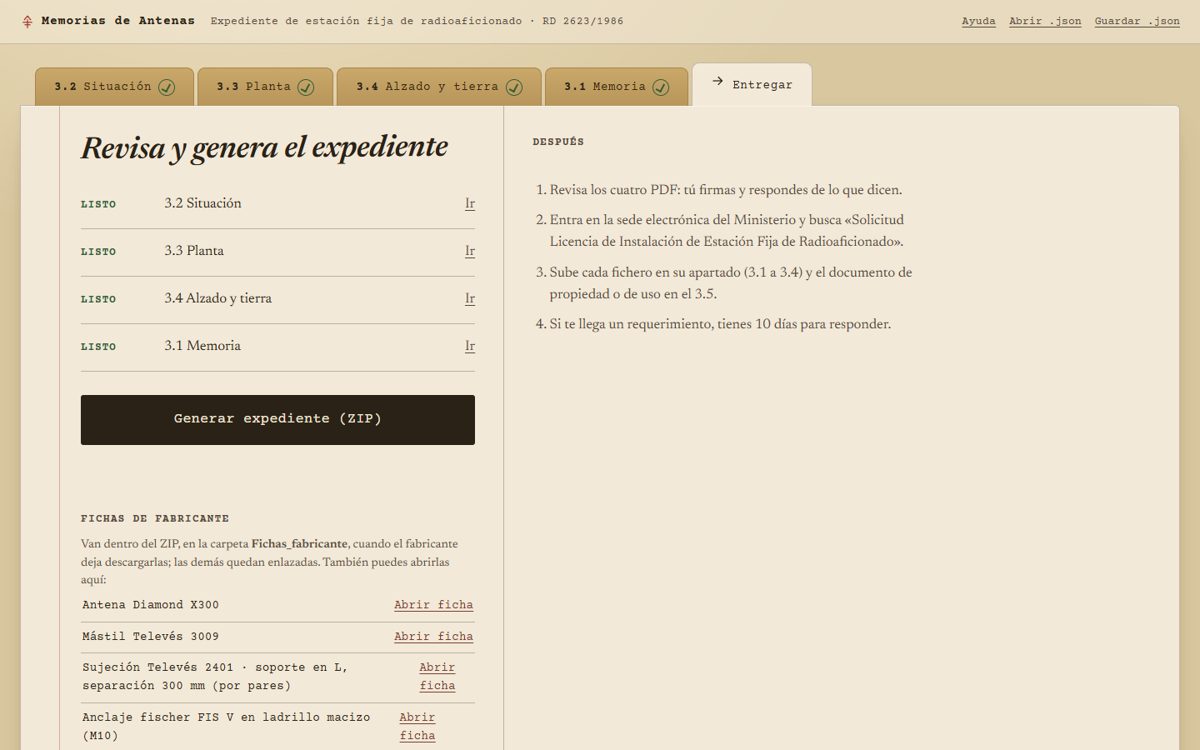Switch to the 3.2 Situación tab
1200x750 pixels.
pyautogui.click(x=114, y=87)
